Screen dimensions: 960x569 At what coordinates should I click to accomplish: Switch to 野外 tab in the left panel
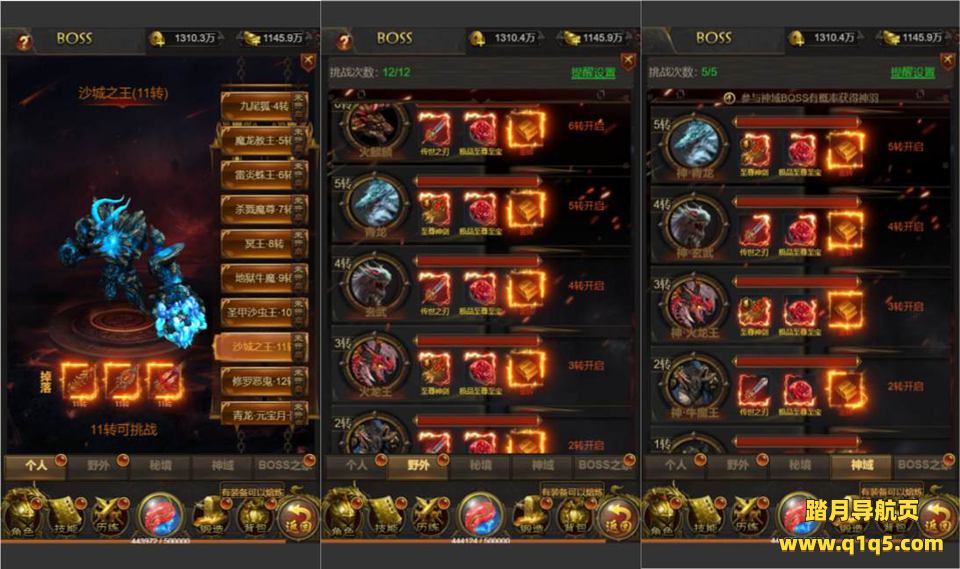coord(98,465)
